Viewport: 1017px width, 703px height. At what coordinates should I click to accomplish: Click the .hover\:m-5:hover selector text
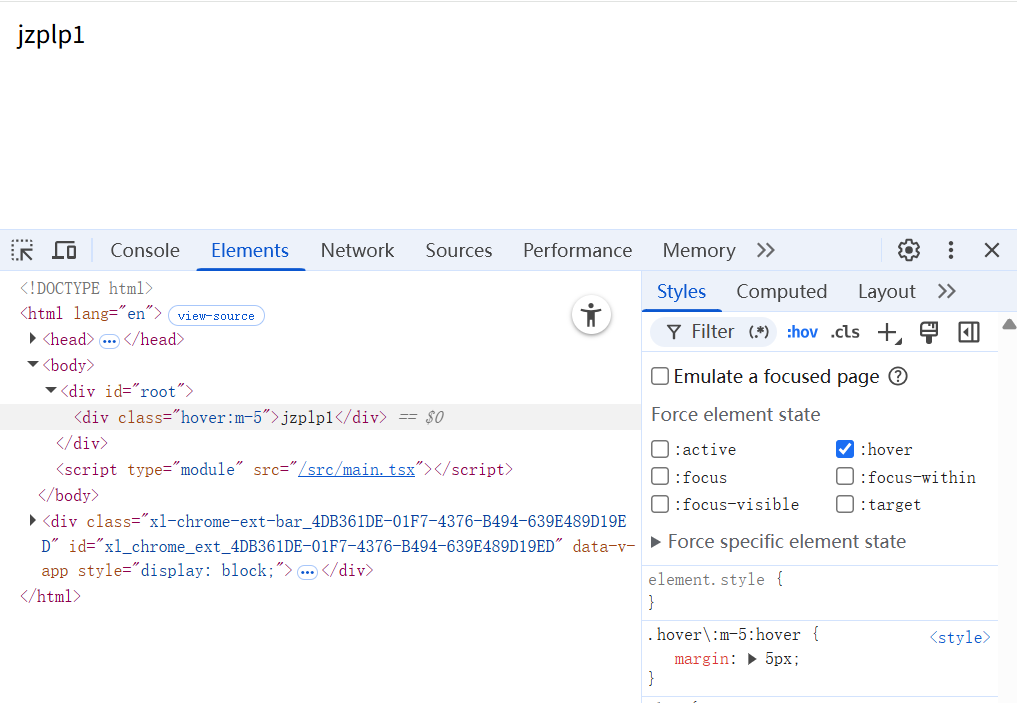[x=724, y=634]
